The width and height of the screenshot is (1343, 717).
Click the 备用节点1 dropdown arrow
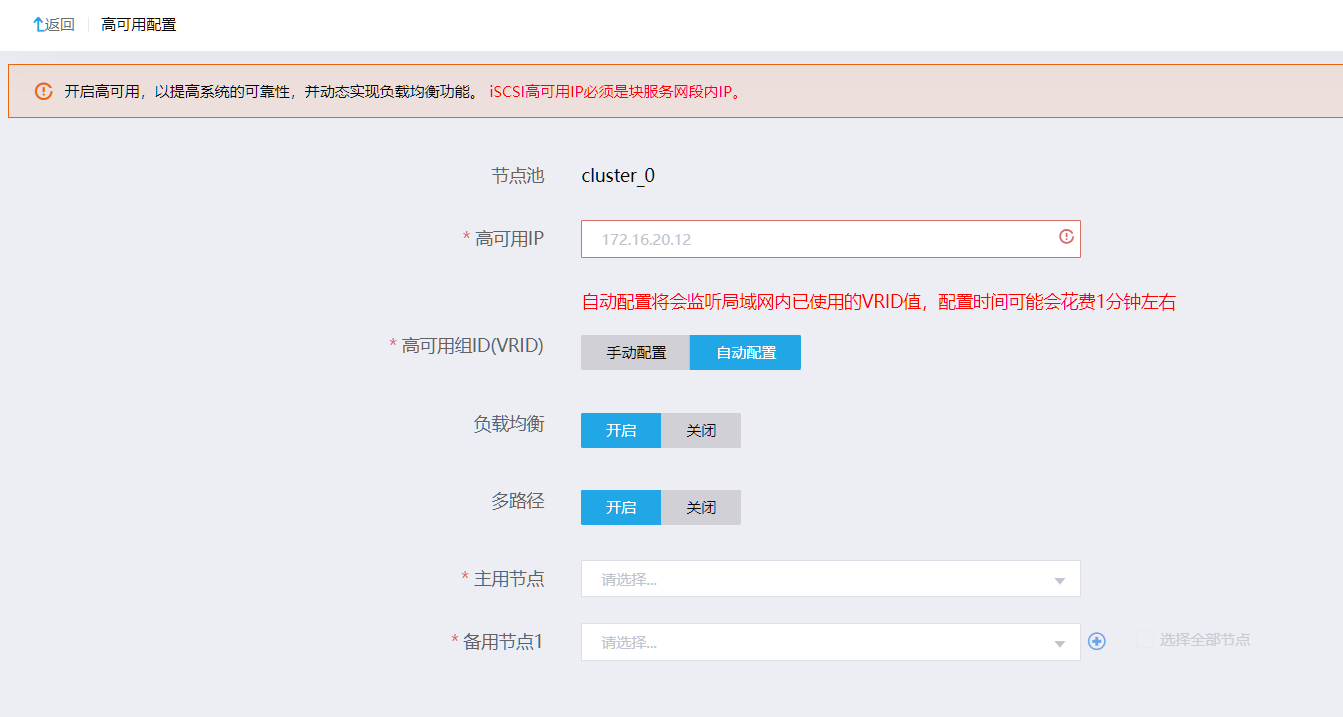1059,643
